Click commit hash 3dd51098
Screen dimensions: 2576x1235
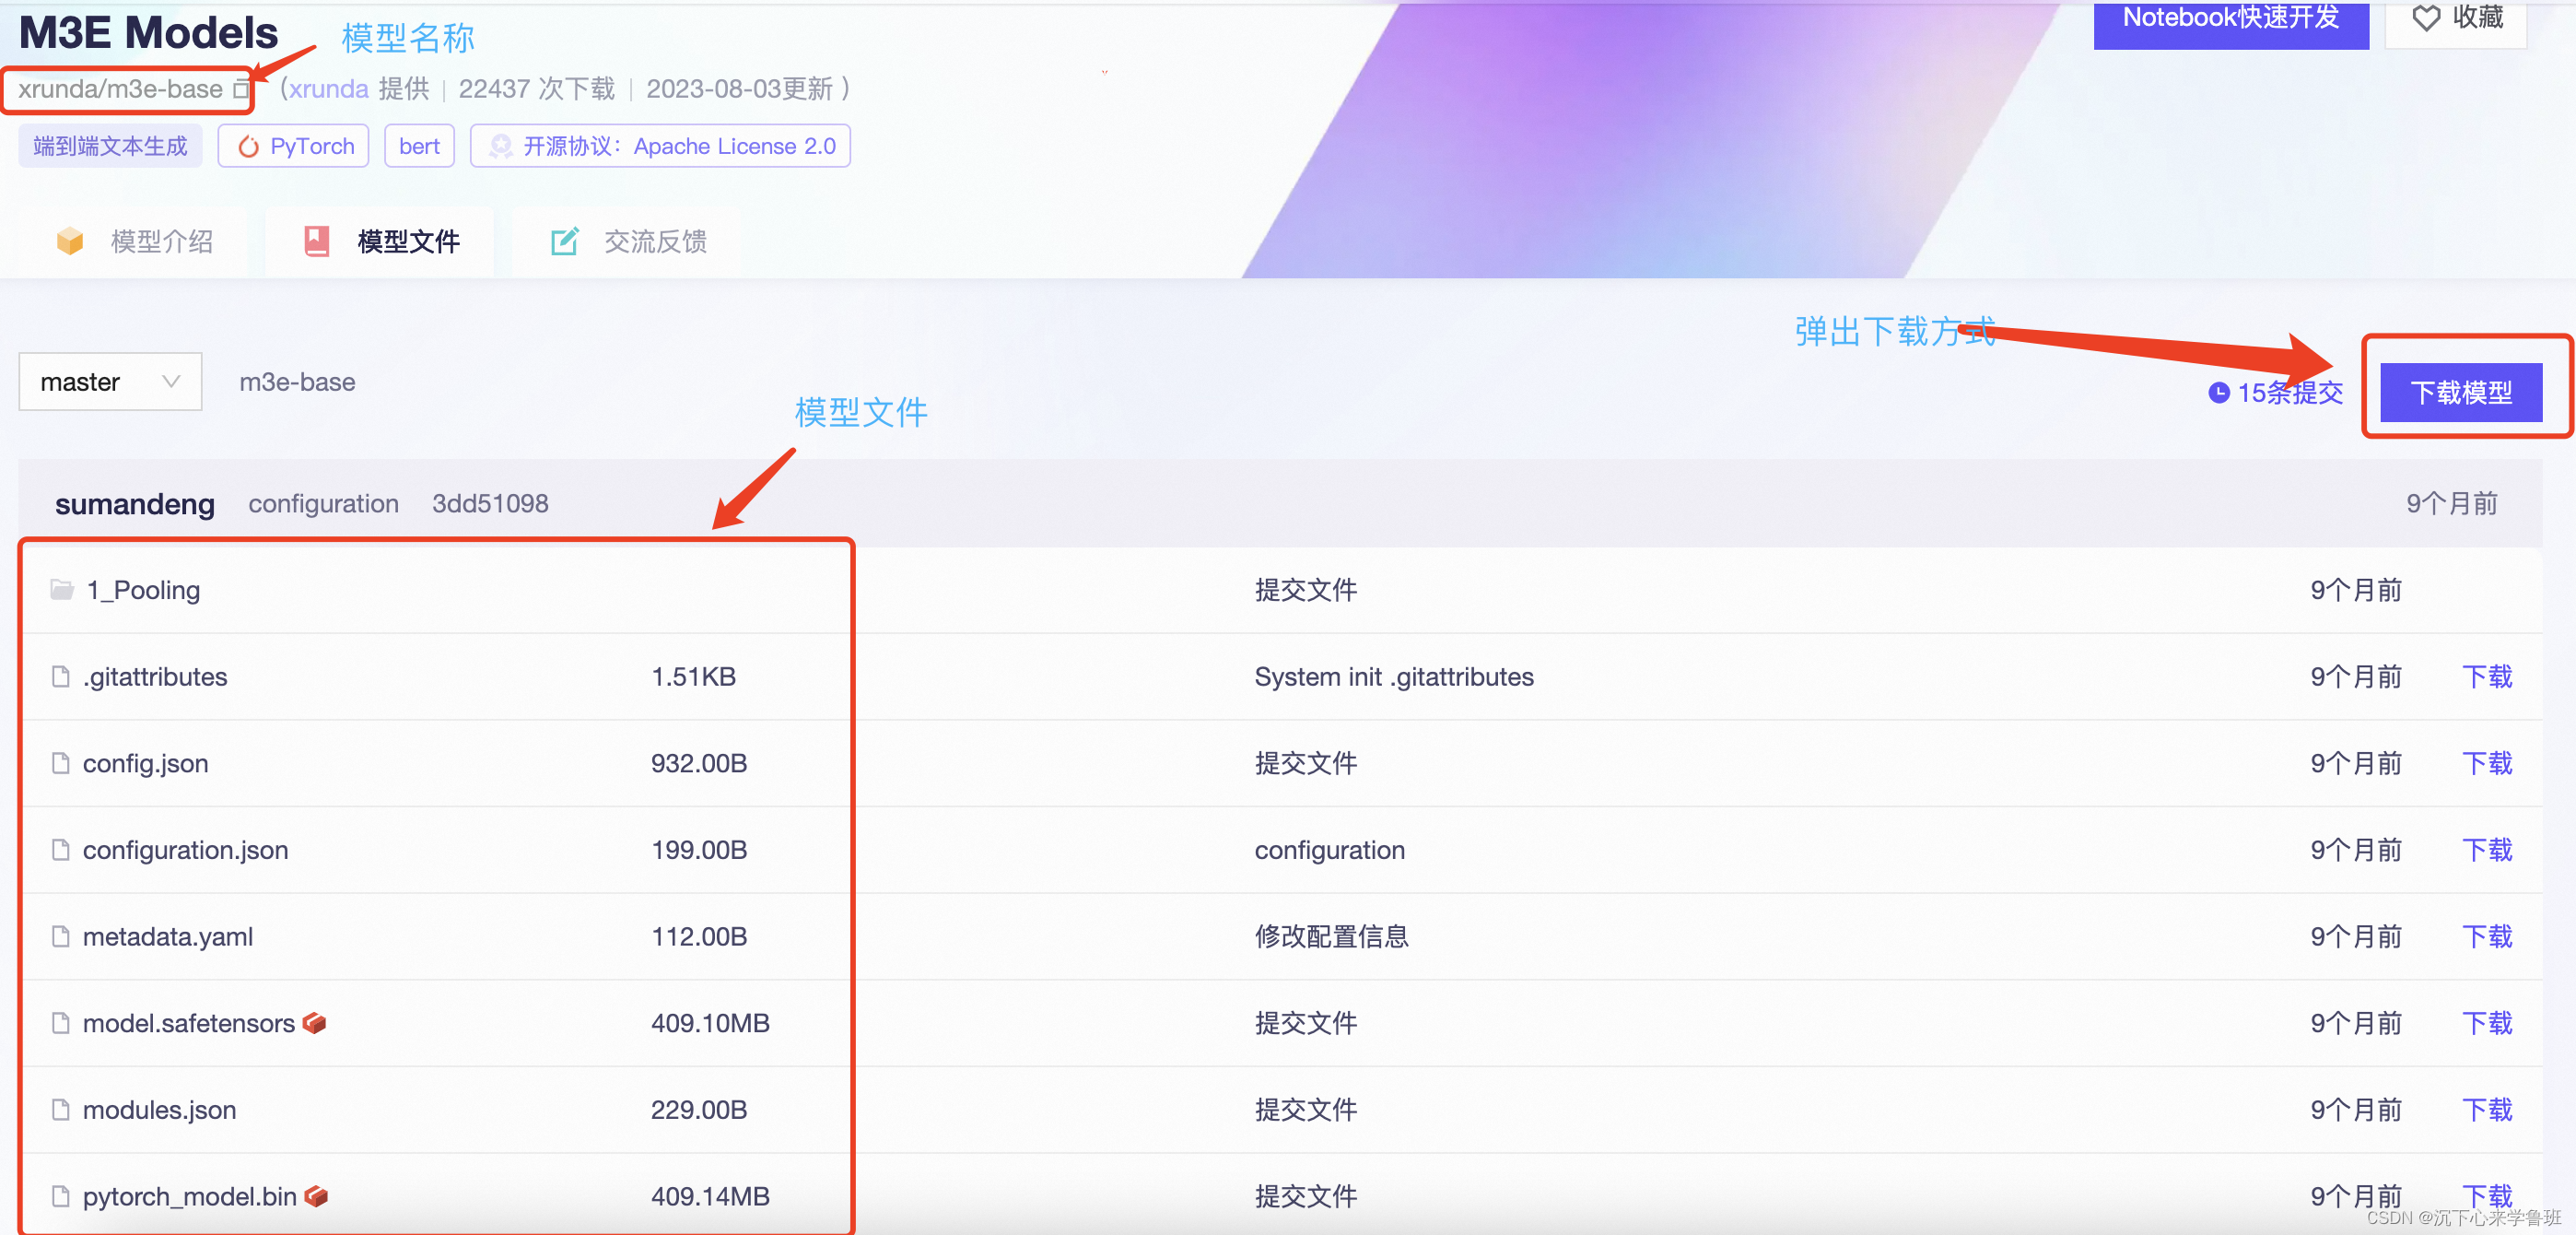(x=490, y=503)
